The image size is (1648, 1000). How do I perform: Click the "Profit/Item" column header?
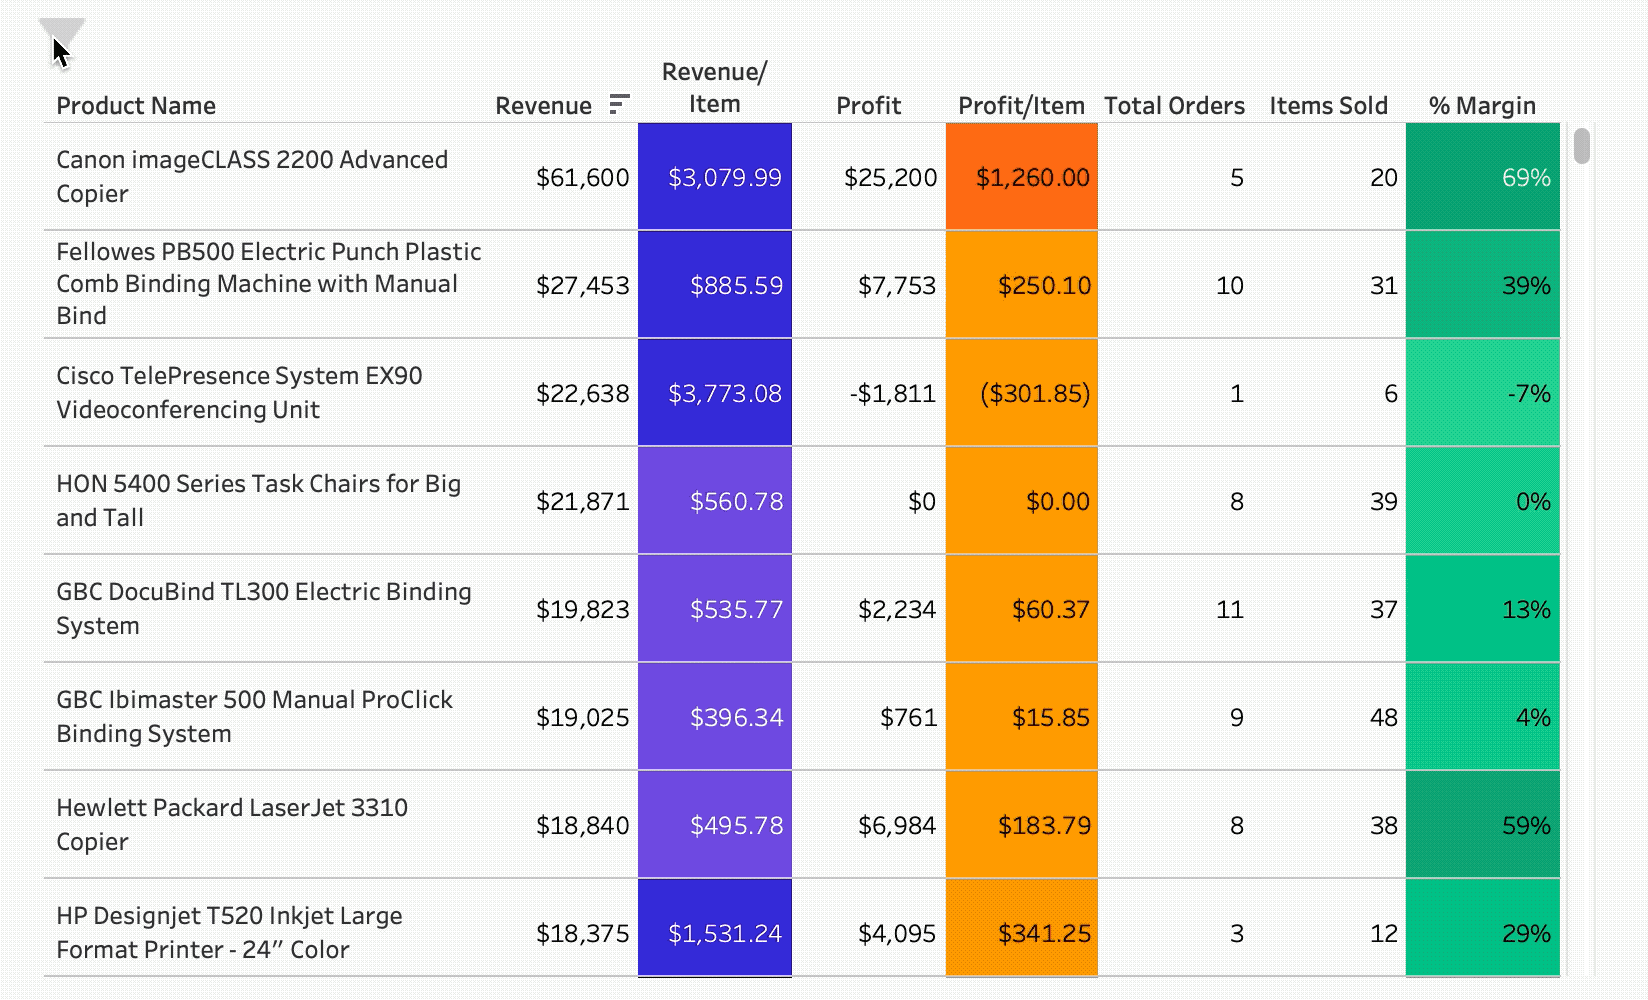pos(1021,105)
